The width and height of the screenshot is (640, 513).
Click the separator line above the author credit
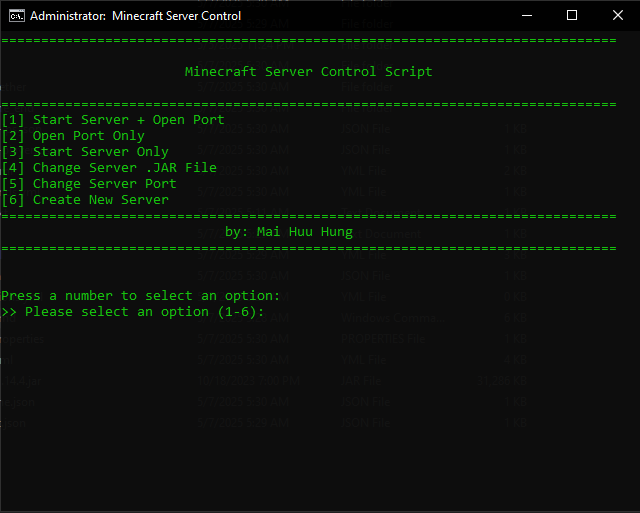308,216
